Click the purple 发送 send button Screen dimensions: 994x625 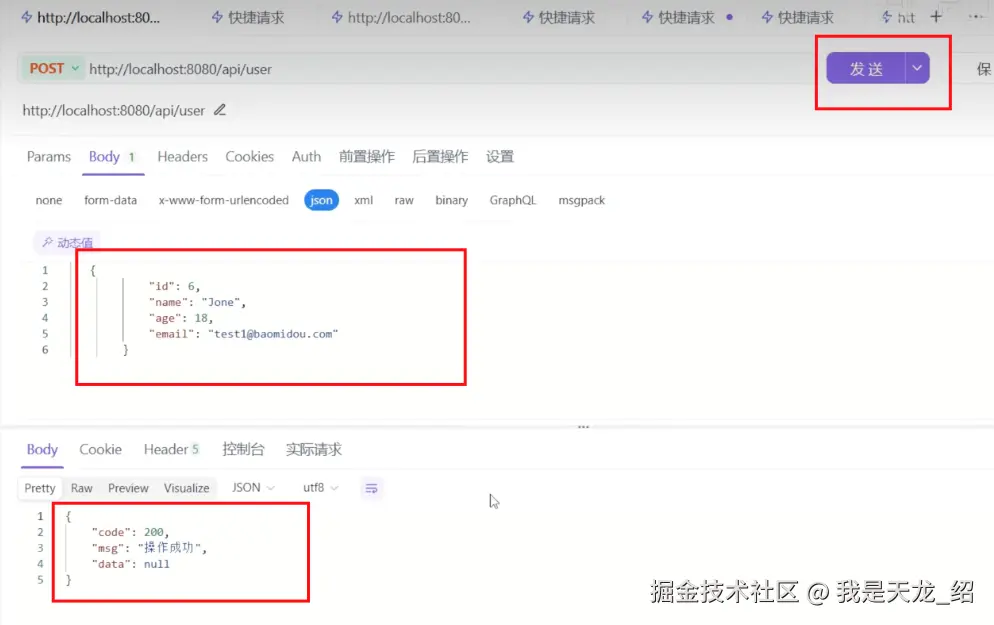(x=865, y=68)
